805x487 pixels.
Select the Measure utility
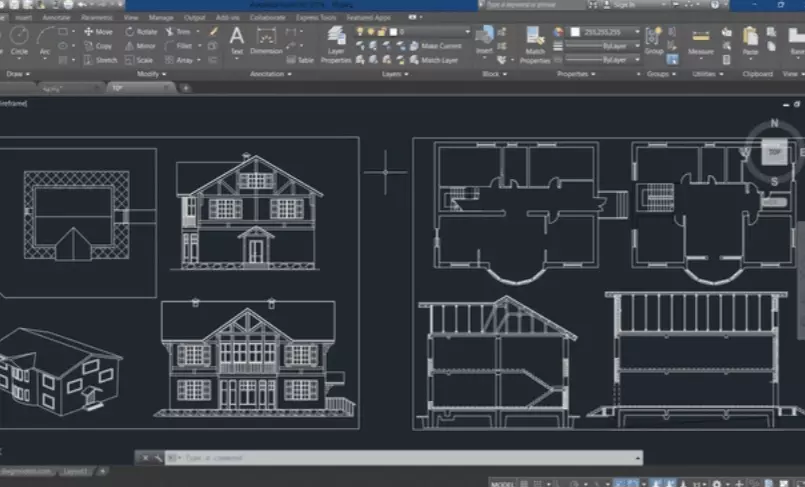click(x=701, y=41)
